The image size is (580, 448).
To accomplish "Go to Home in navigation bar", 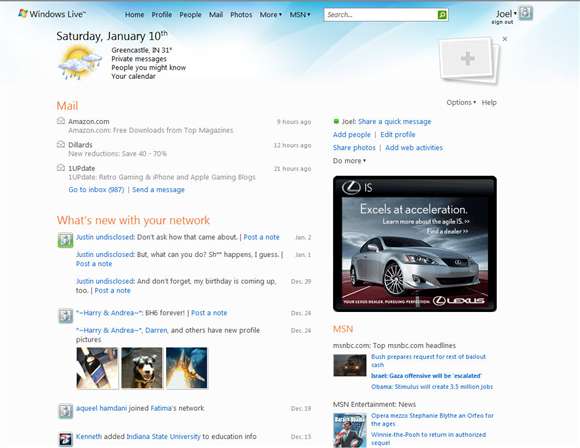I will coord(134,15).
